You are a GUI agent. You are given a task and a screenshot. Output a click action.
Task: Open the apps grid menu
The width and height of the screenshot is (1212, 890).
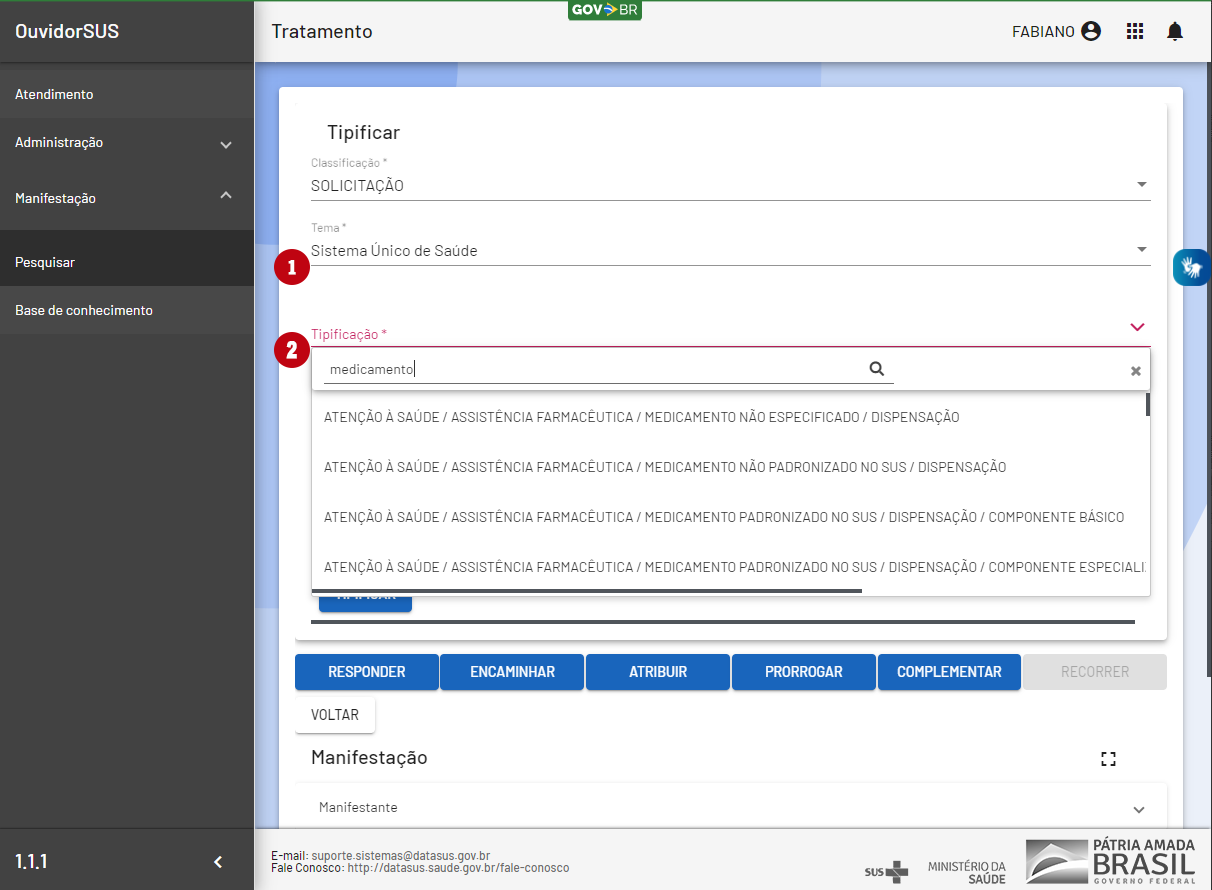point(1134,31)
